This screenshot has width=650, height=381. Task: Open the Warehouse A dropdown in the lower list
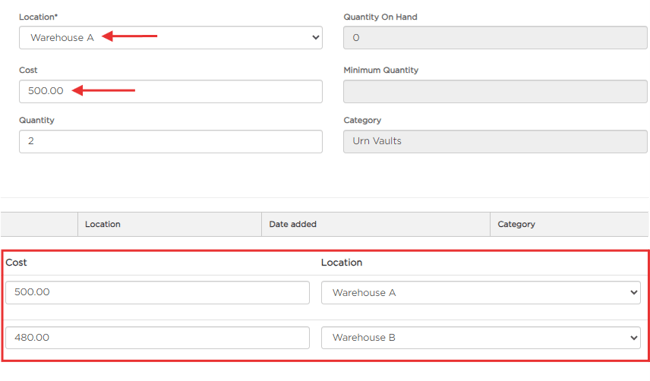481,293
